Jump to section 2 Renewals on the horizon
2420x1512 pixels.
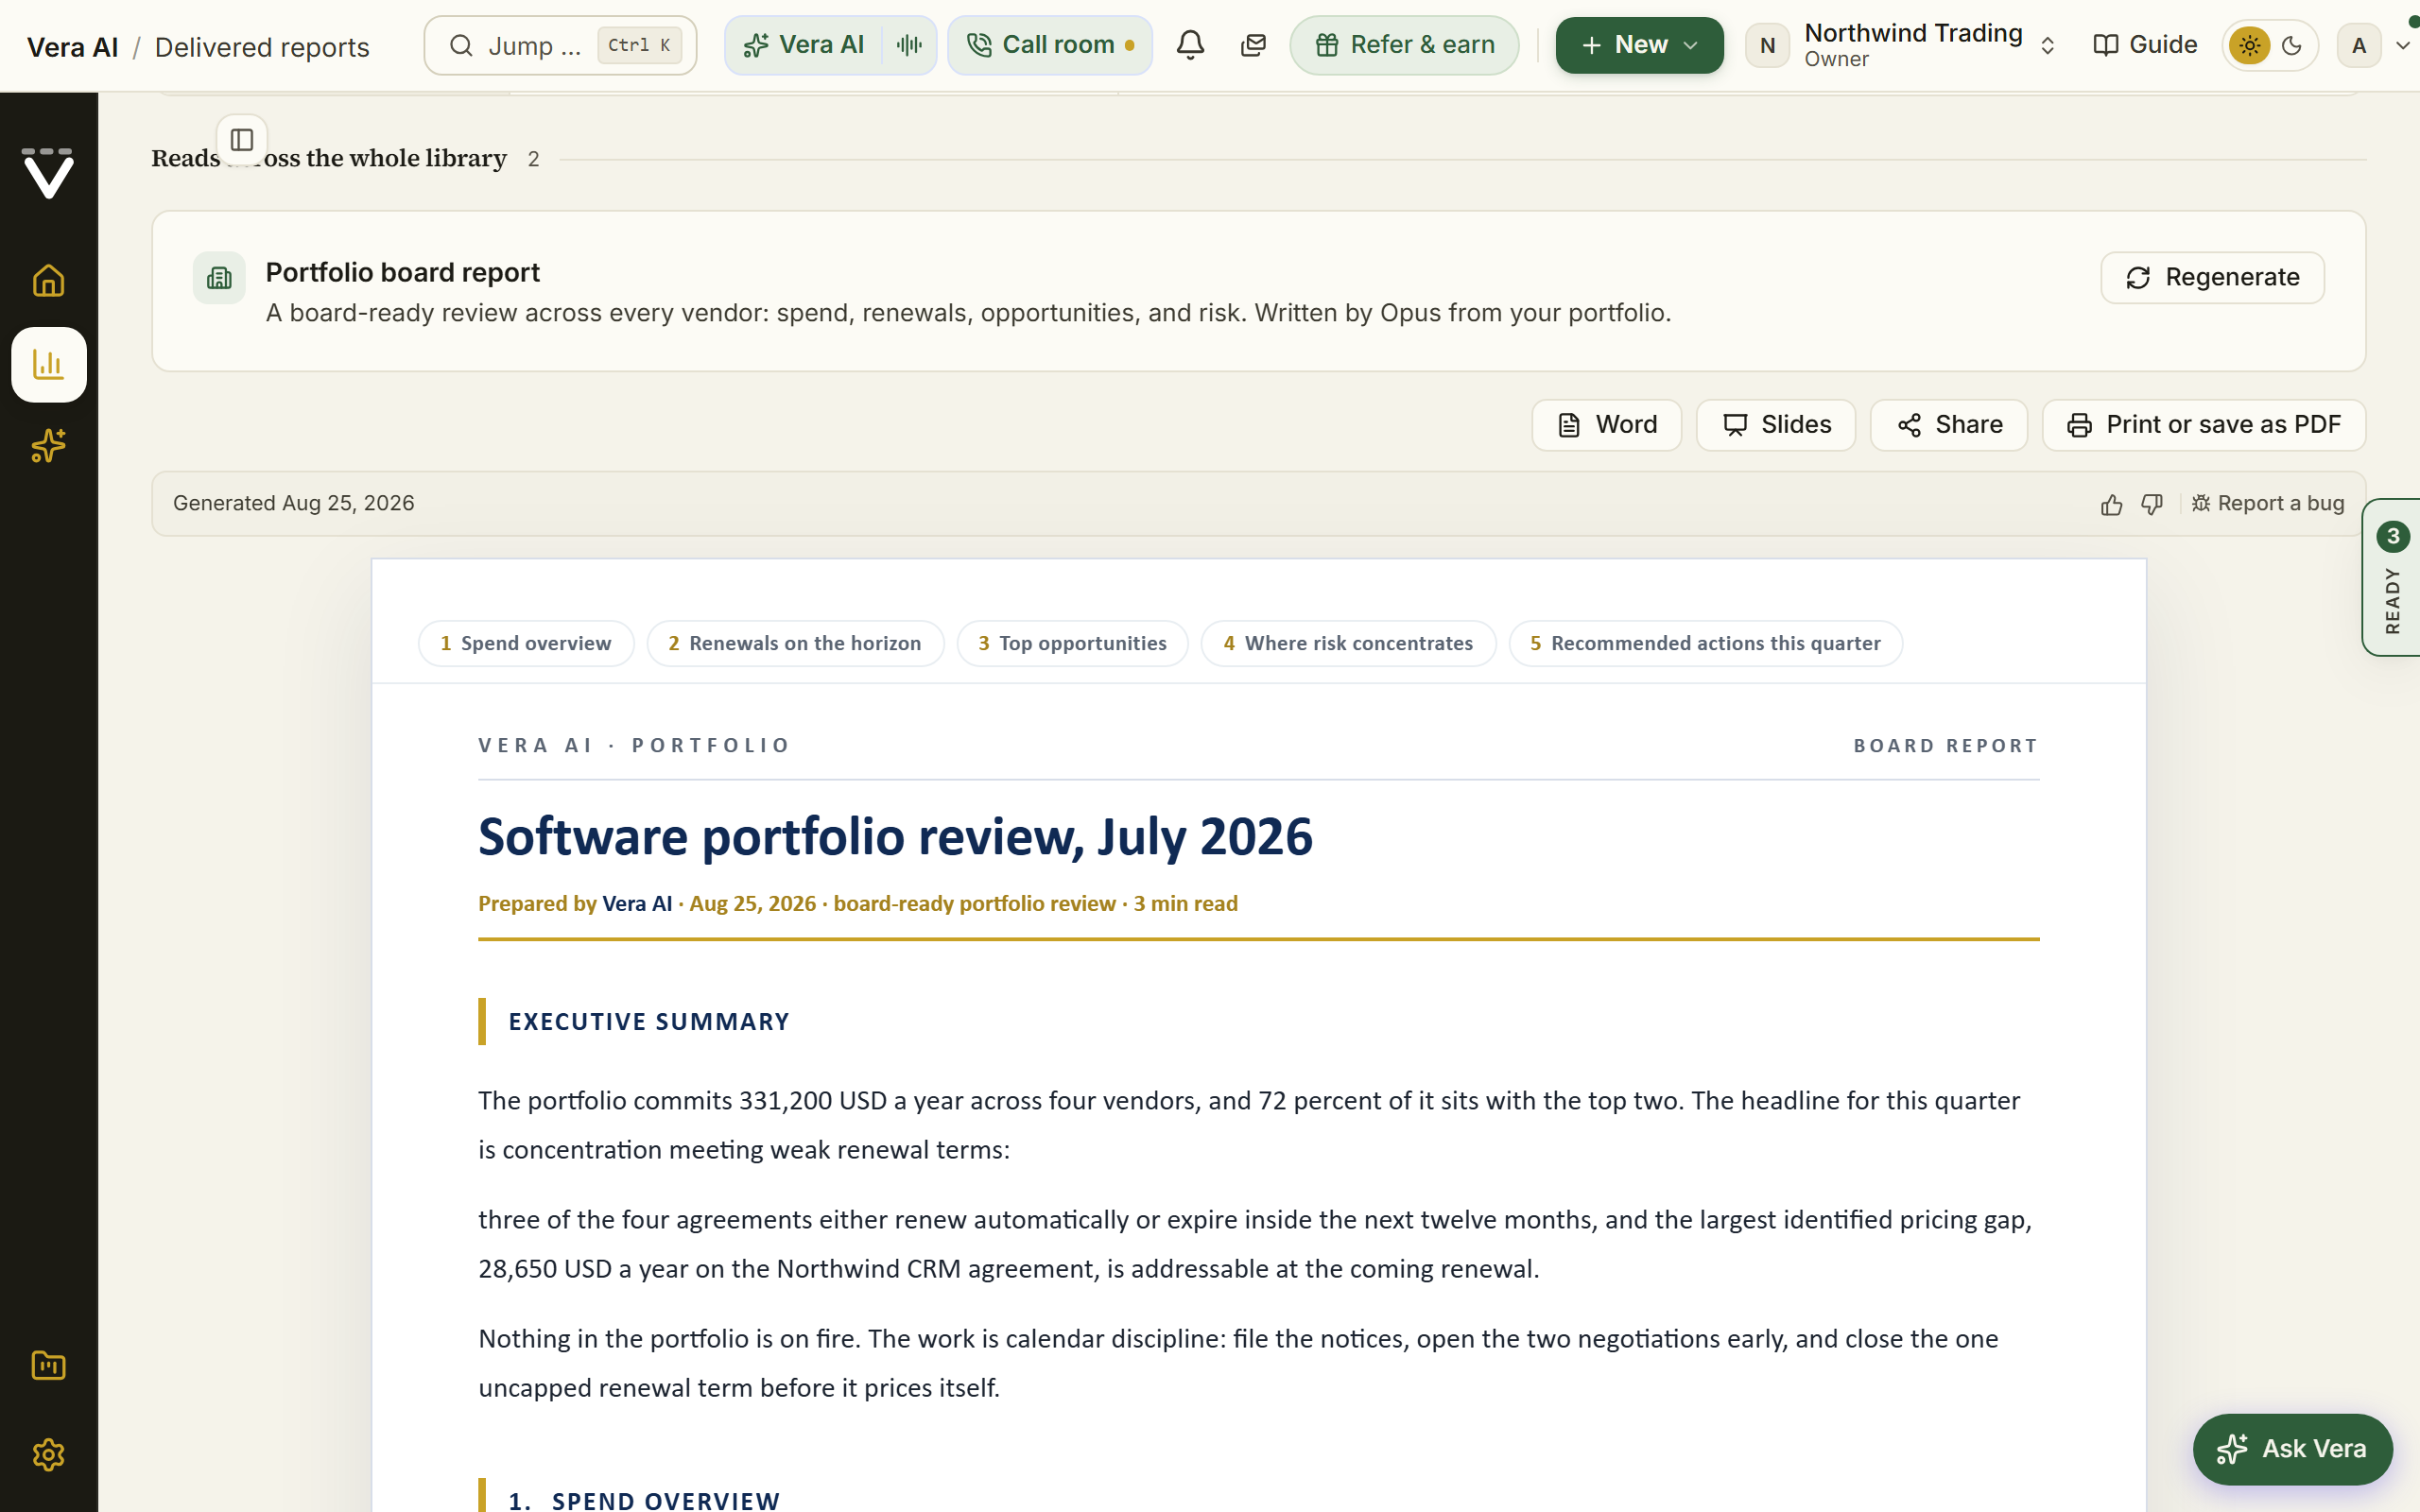[x=795, y=643]
